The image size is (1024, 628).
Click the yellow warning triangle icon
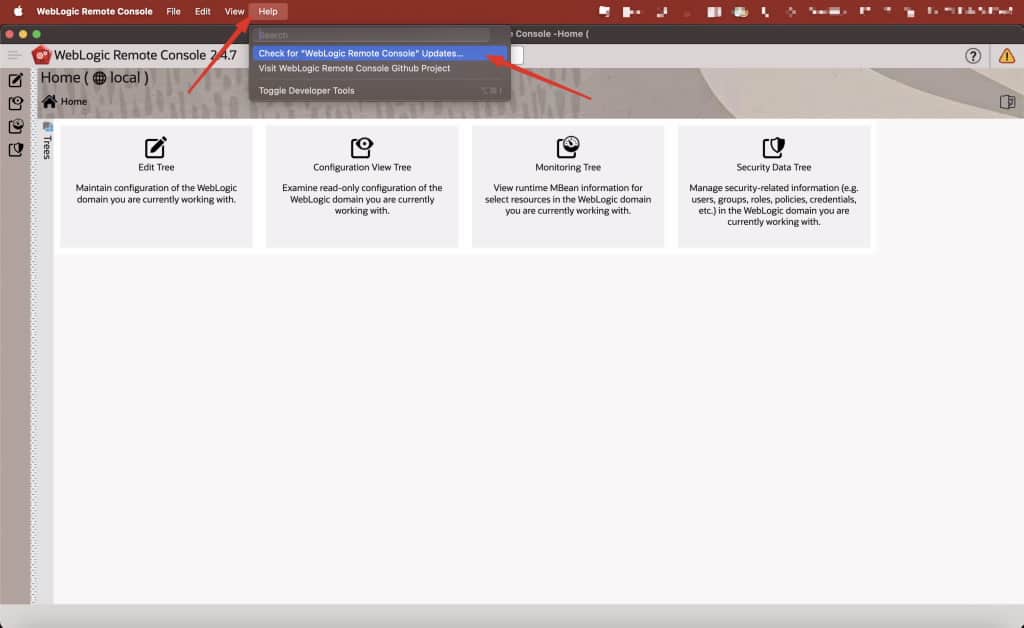(x=1006, y=57)
